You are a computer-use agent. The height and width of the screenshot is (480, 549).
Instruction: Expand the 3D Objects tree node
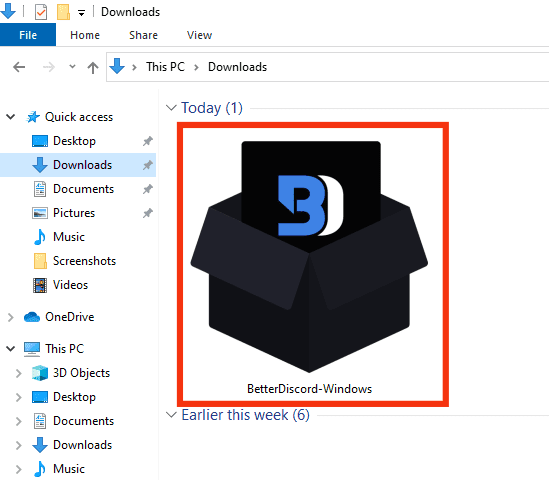(19, 373)
